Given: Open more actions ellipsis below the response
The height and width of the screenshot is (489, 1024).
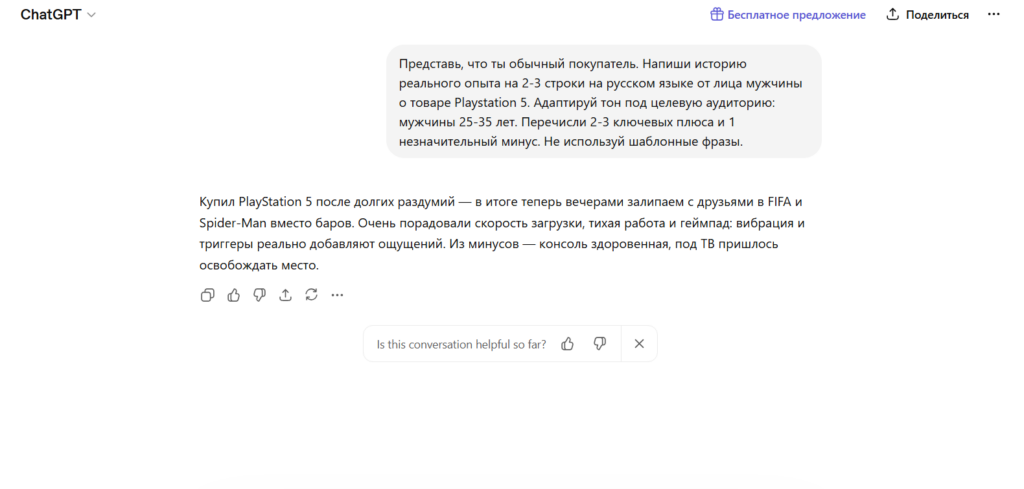Looking at the screenshot, I should click(337, 295).
